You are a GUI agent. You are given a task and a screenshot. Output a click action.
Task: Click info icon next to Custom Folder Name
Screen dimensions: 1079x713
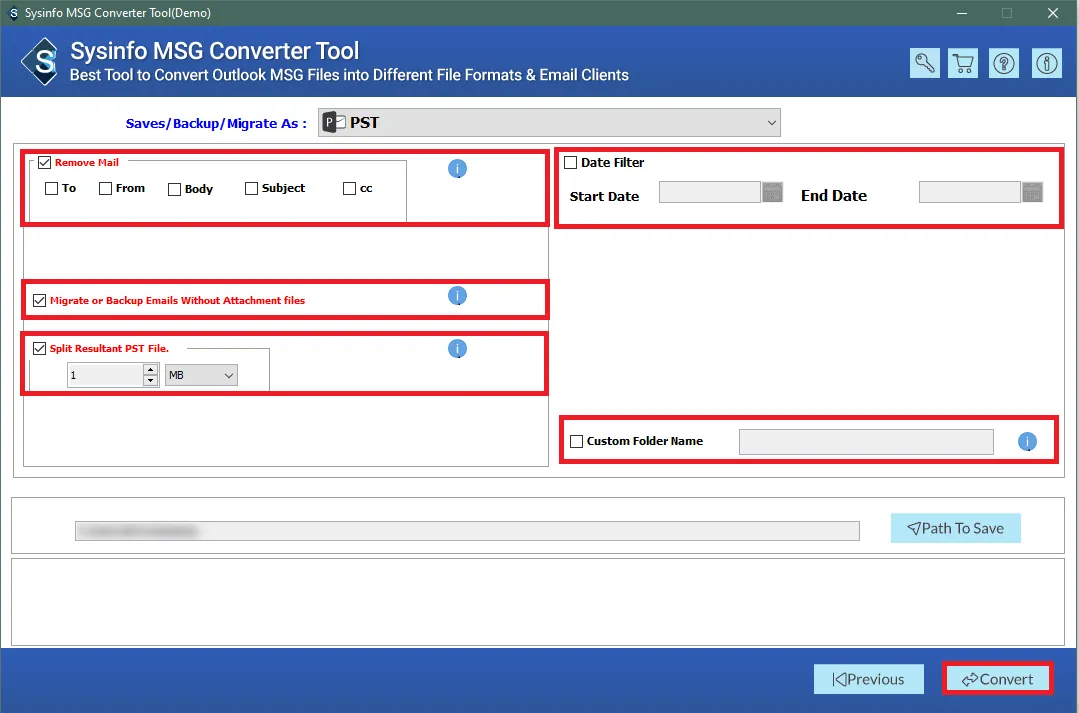pyautogui.click(x=1027, y=442)
